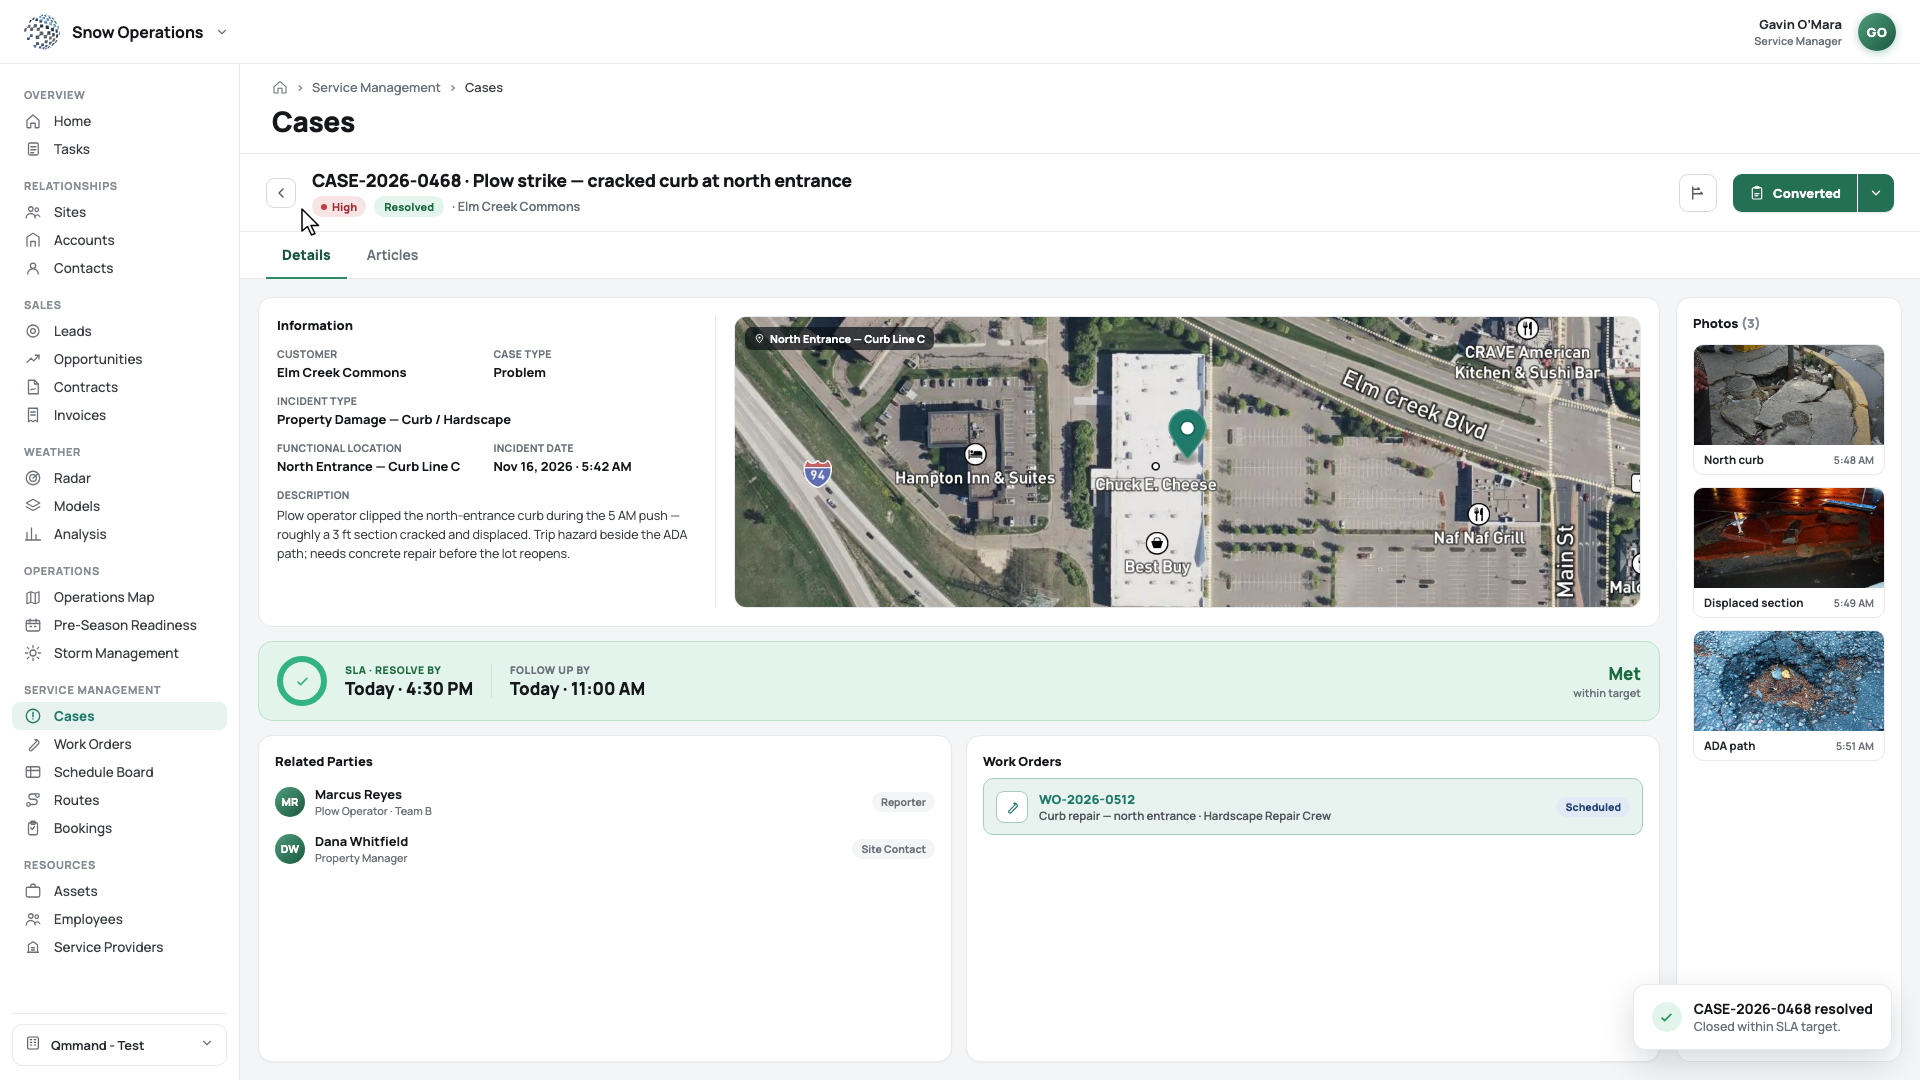The height and width of the screenshot is (1080, 1920).
Task: Click the Naf Naf Grill map marker
Action: (1479, 514)
